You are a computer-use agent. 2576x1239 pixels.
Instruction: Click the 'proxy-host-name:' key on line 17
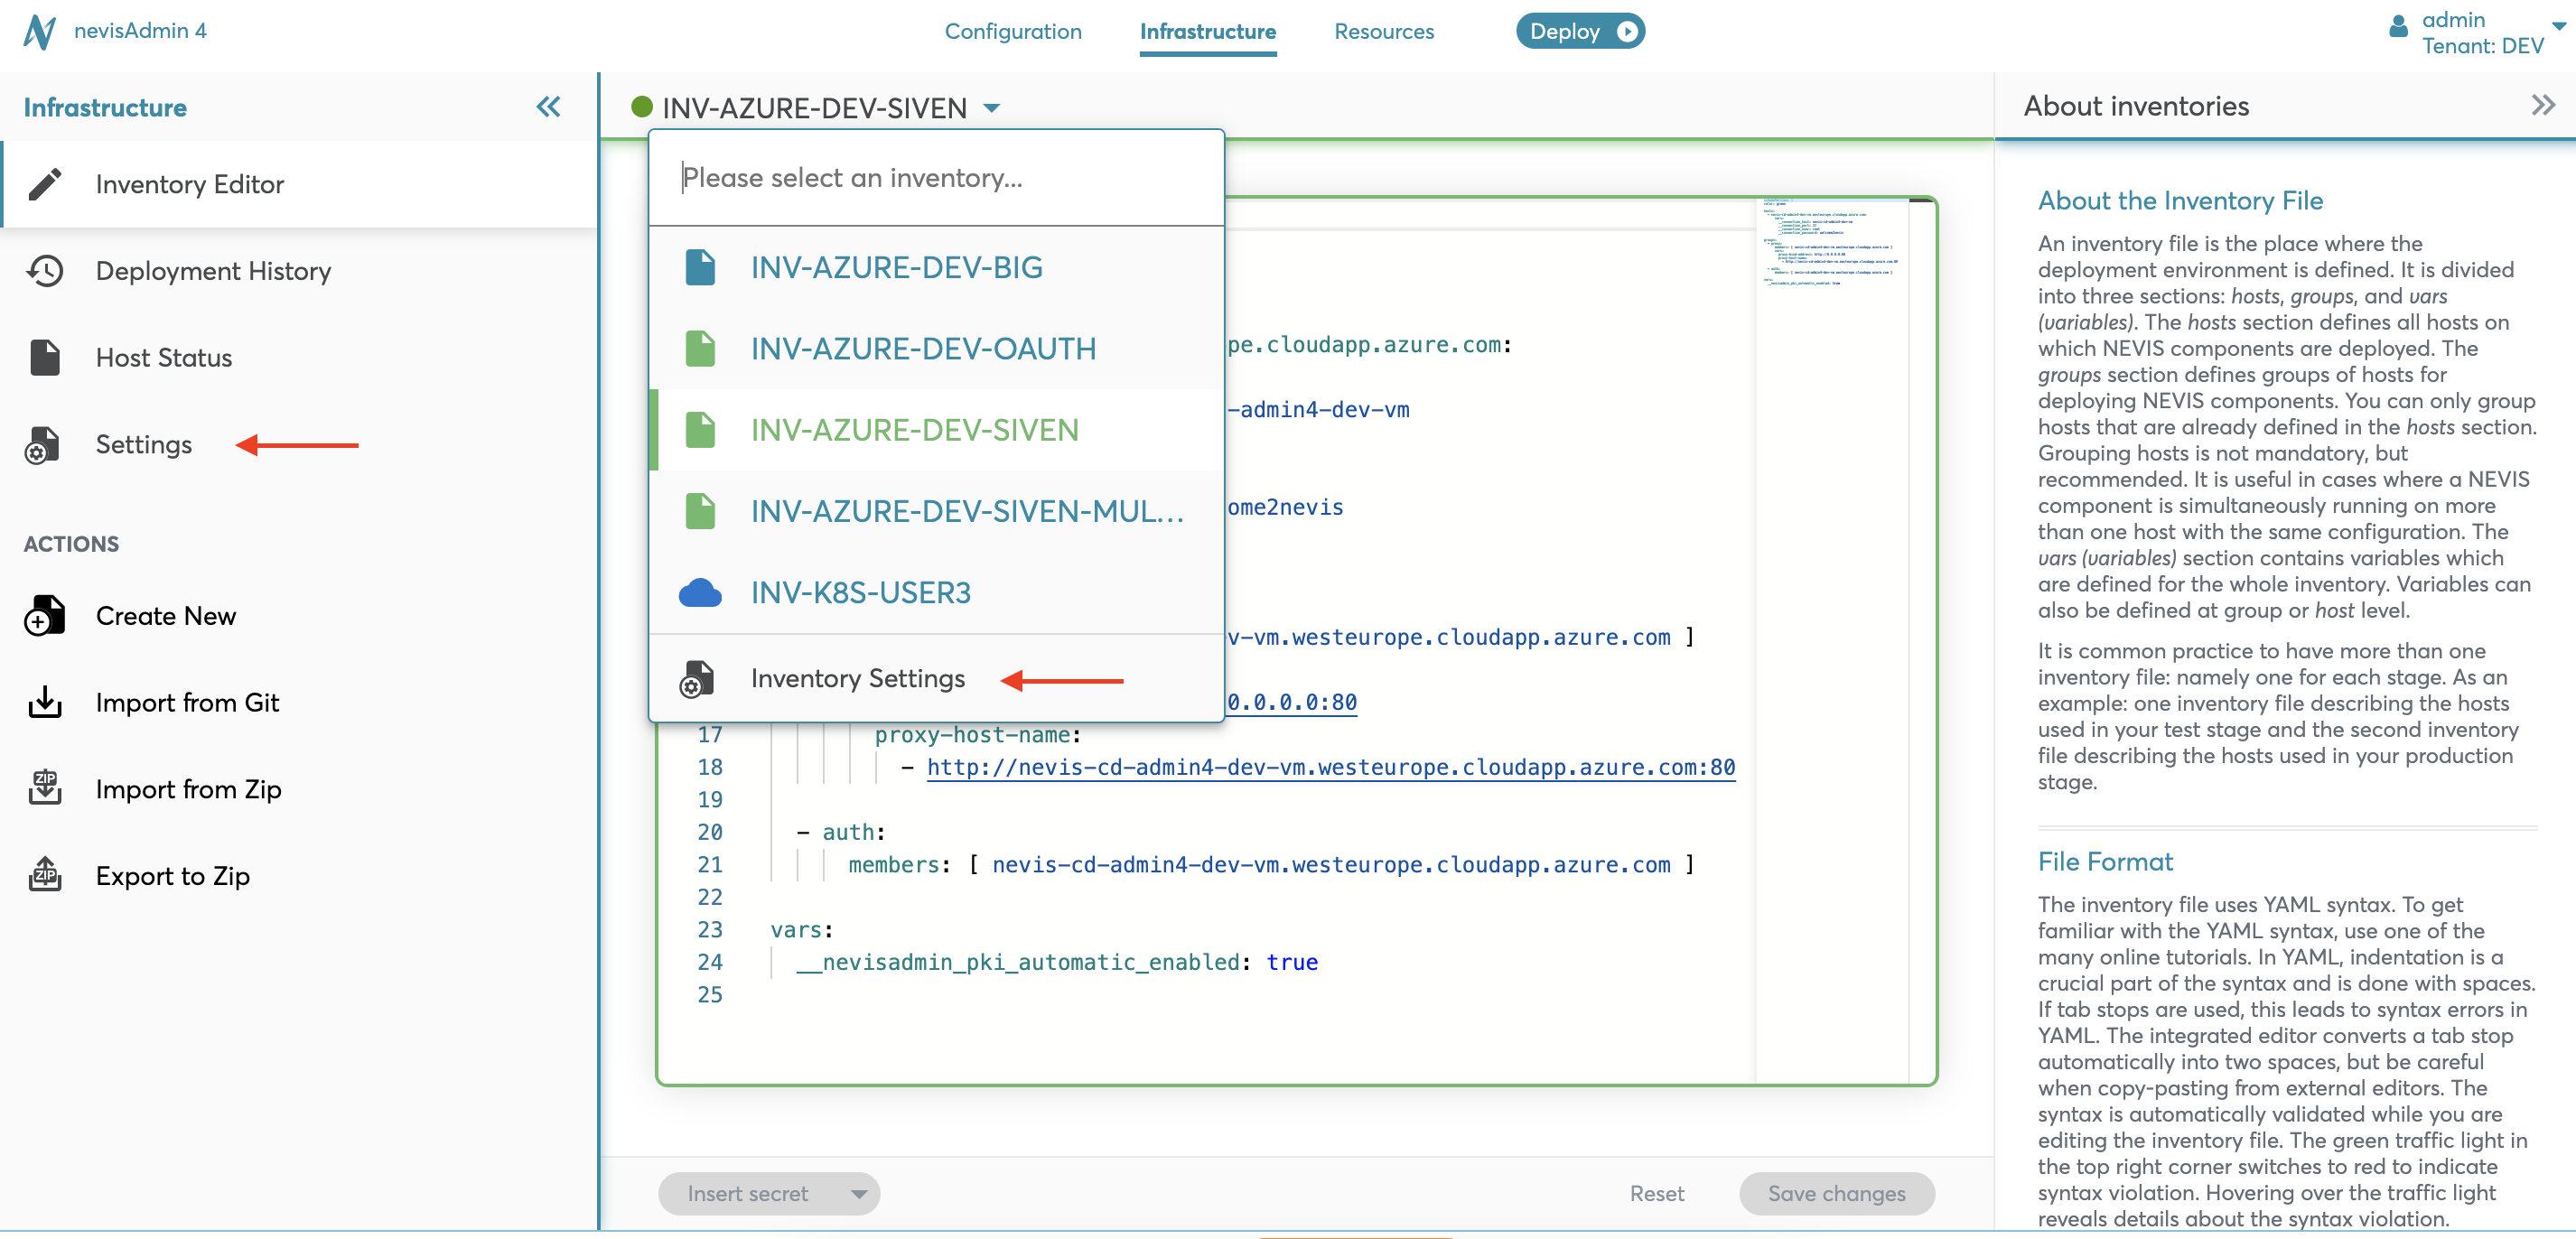[977, 735]
